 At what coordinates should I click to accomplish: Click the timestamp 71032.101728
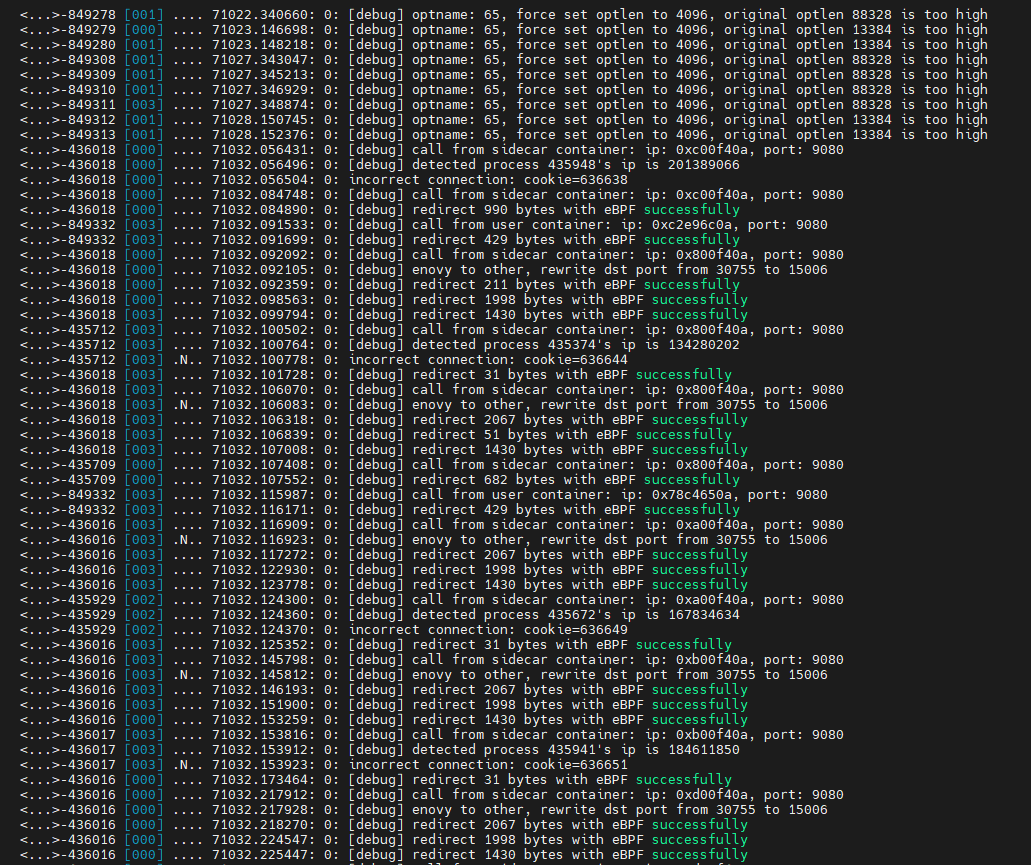[260, 375]
